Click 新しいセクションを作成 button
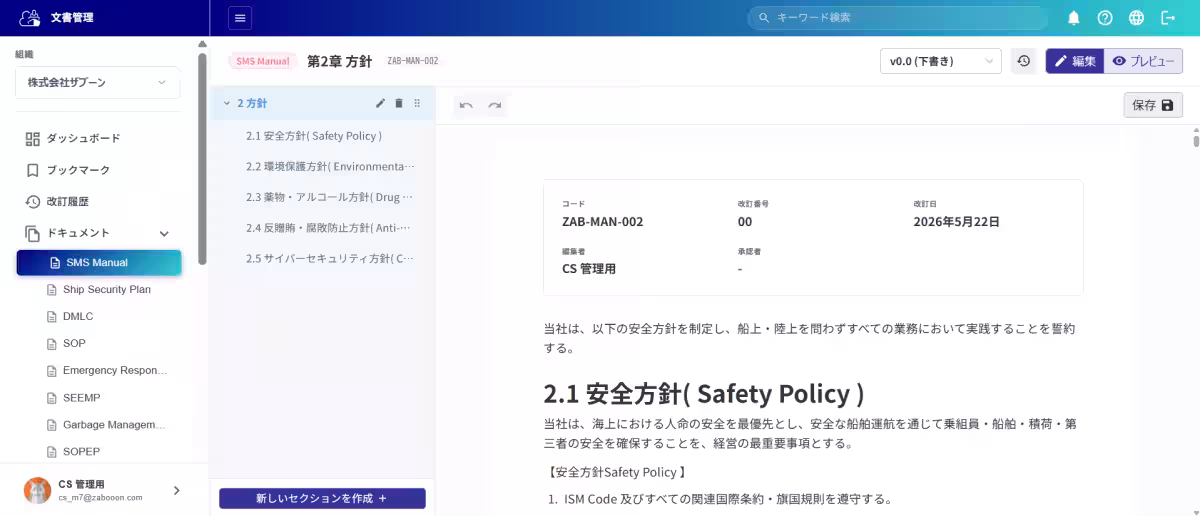 [322, 498]
